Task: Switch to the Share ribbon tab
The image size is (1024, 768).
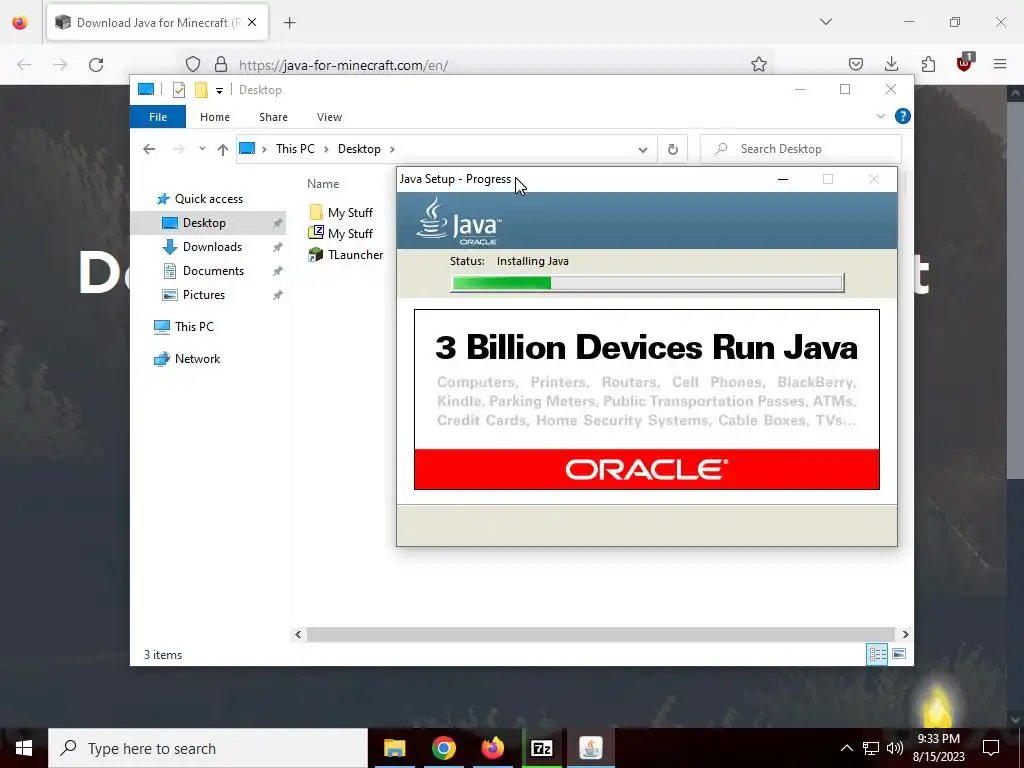Action: 273,117
